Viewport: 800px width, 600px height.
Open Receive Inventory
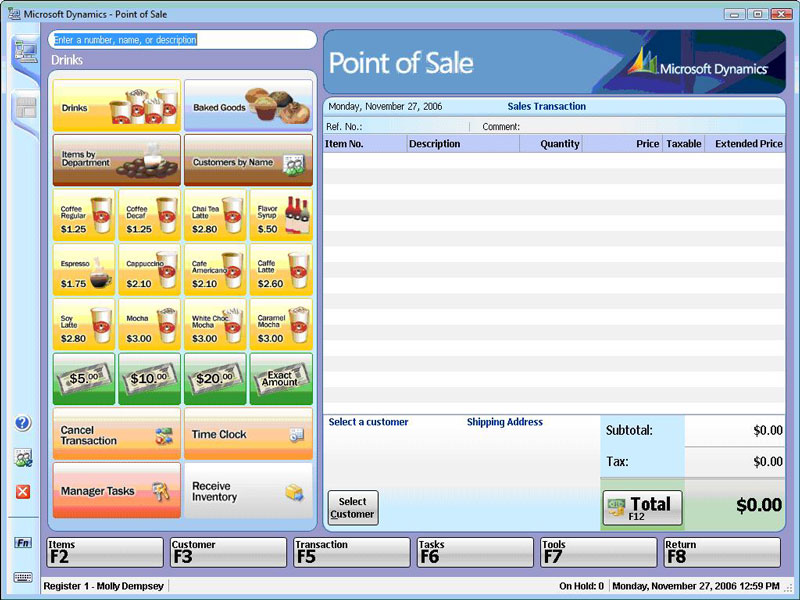click(x=248, y=490)
